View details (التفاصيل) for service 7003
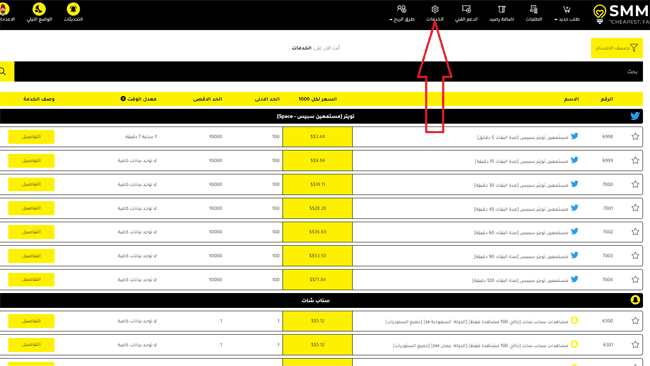The width and height of the screenshot is (650, 366). 31,256
